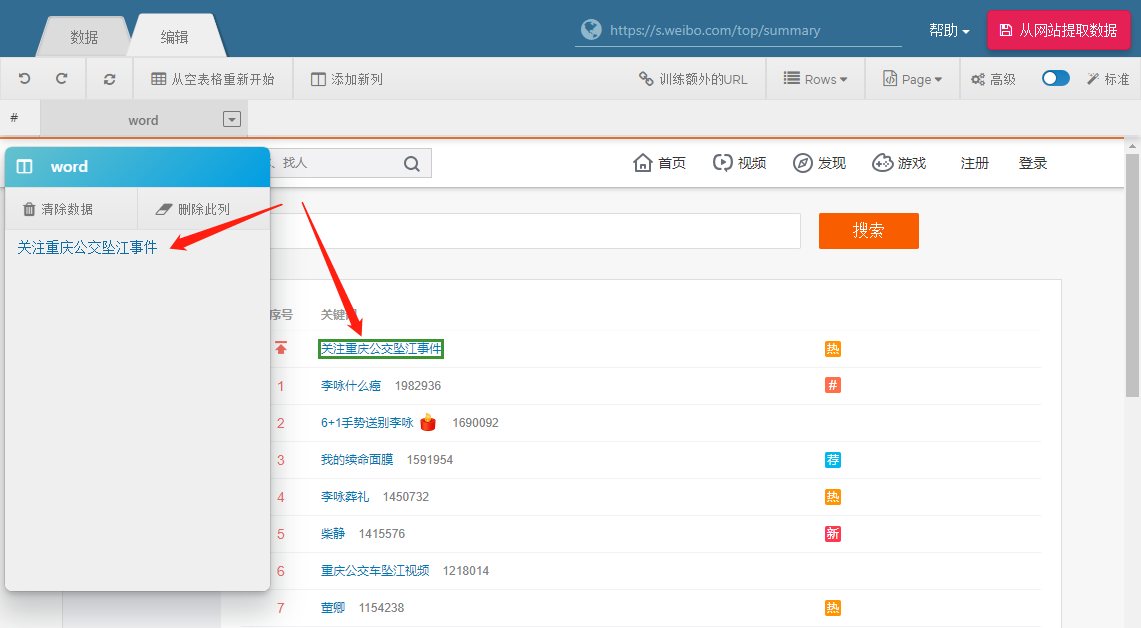Open the word column dropdown arrow
Image resolution: width=1141 pixels, height=628 pixels.
(232, 120)
